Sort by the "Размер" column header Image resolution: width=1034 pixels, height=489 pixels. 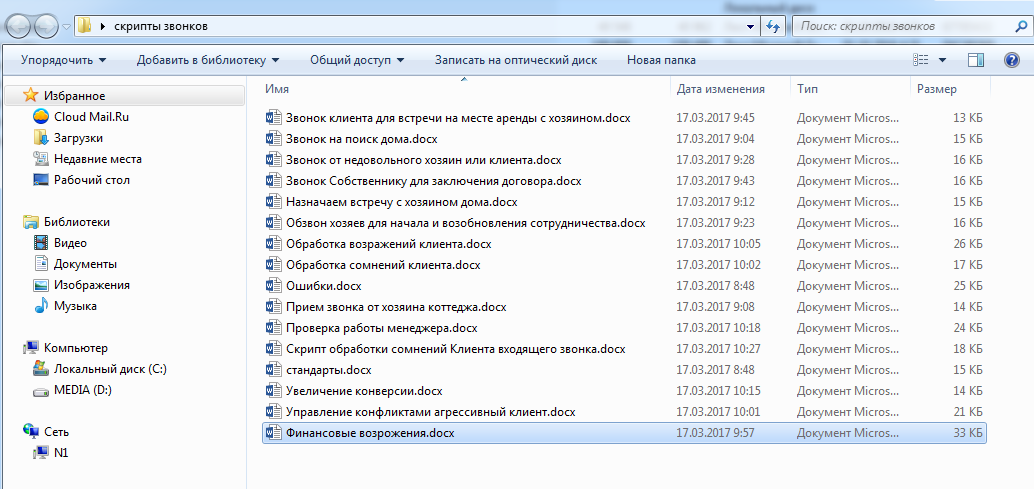pyautogui.click(x=937, y=89)
